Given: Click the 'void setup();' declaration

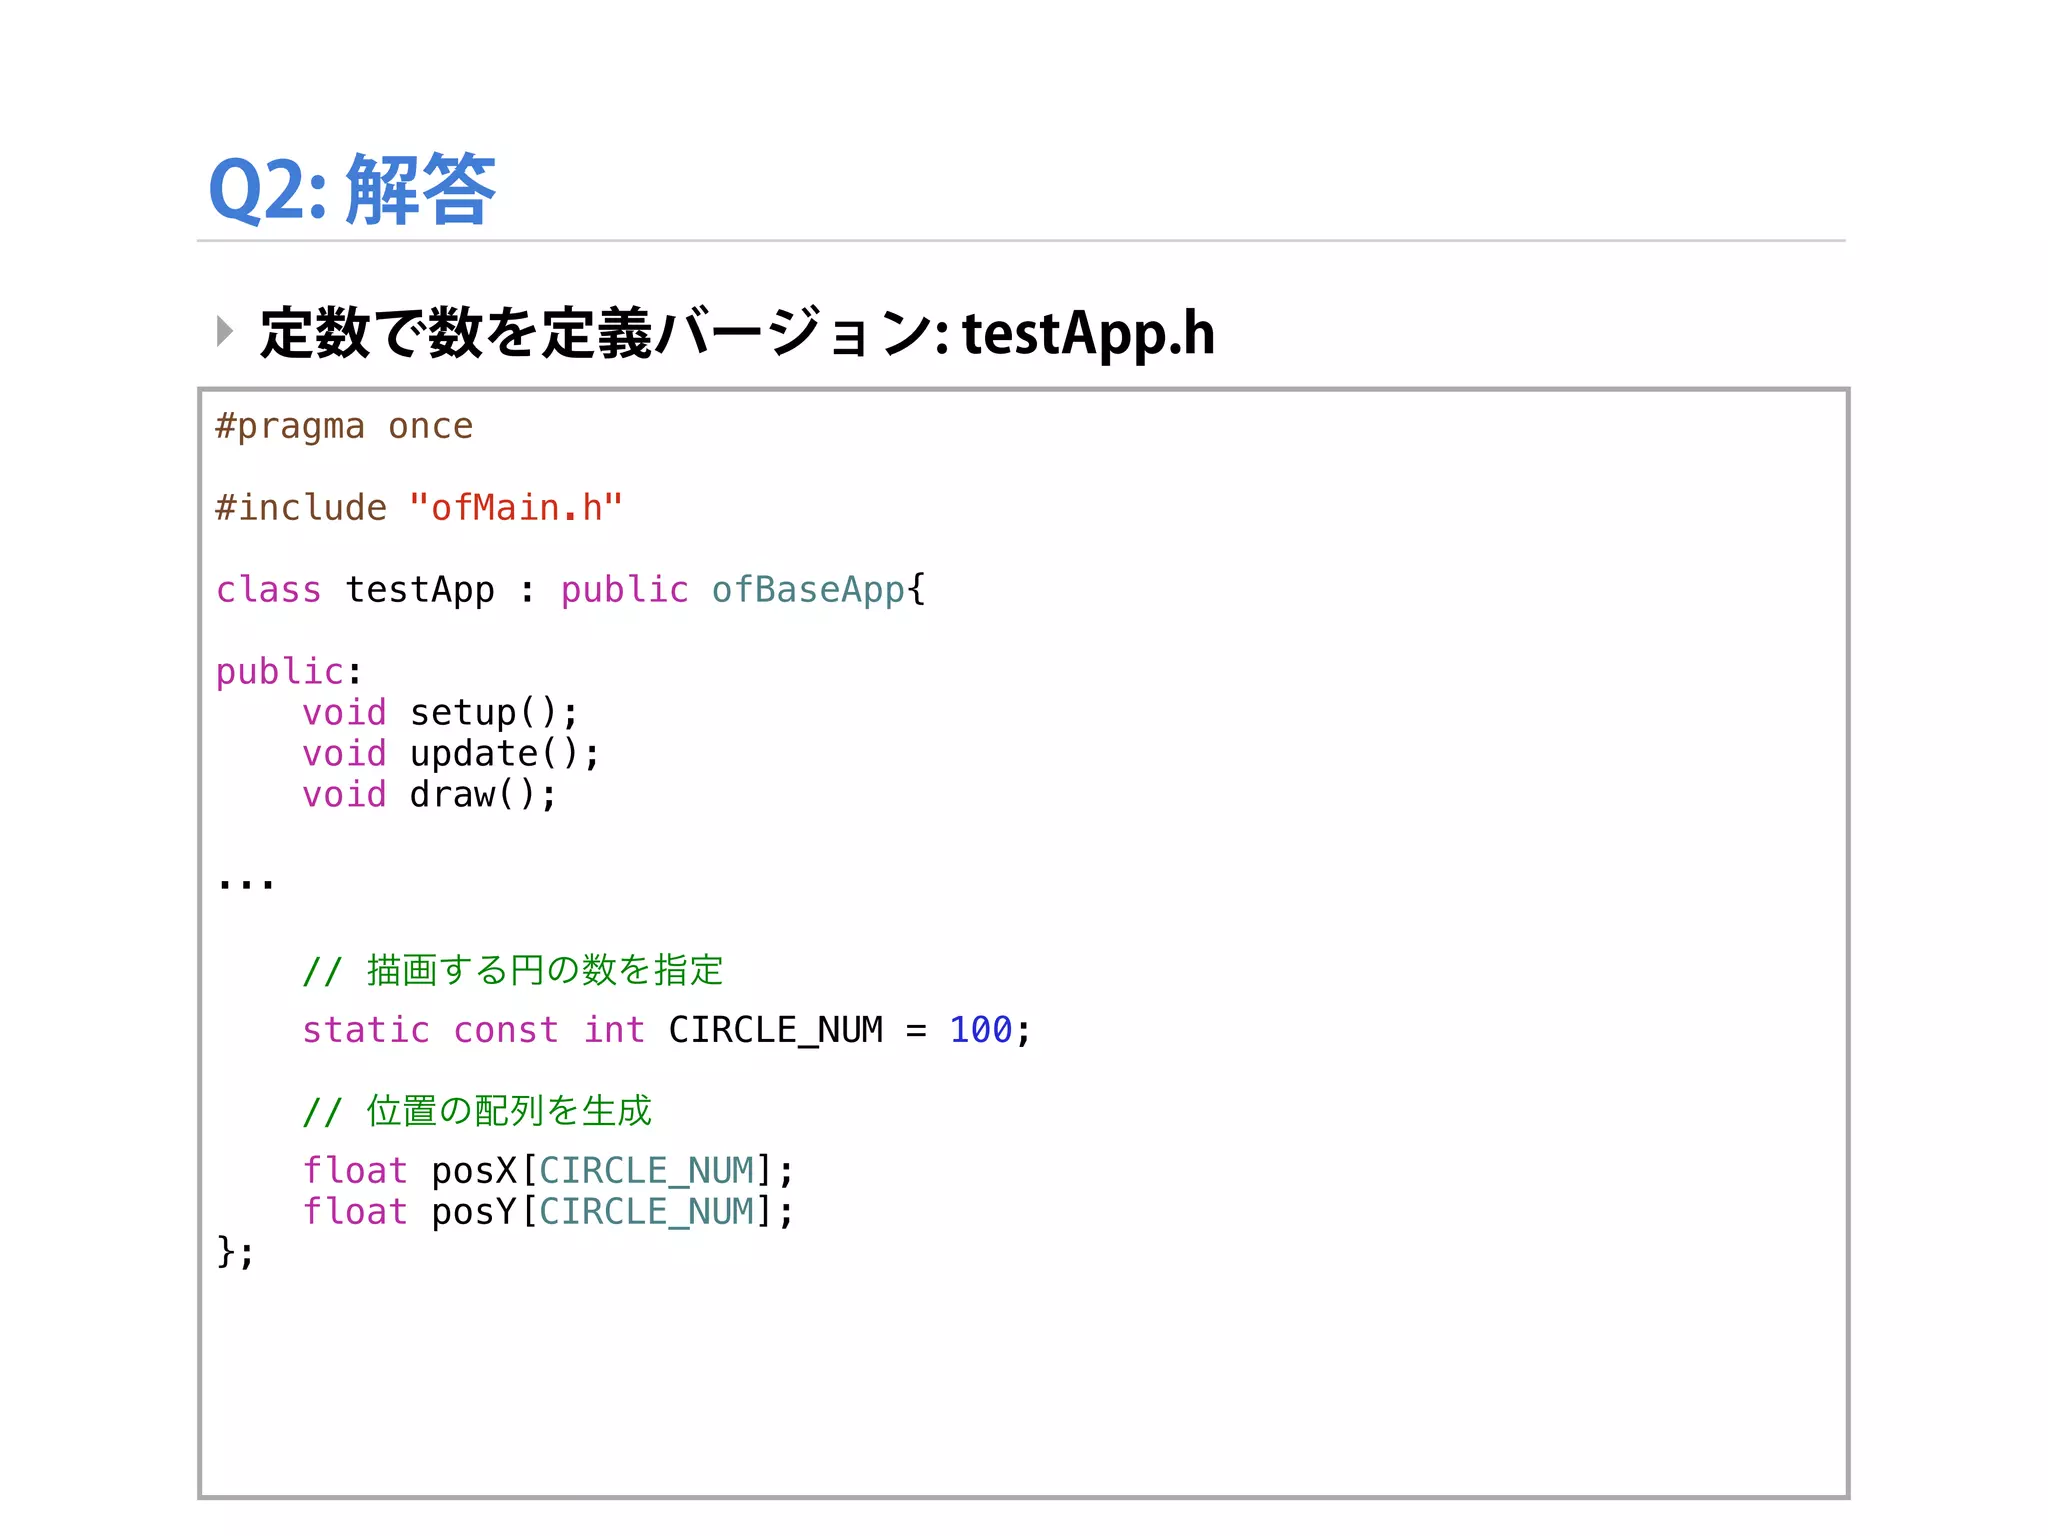Looking at the screenshot, I should [440, 713].
